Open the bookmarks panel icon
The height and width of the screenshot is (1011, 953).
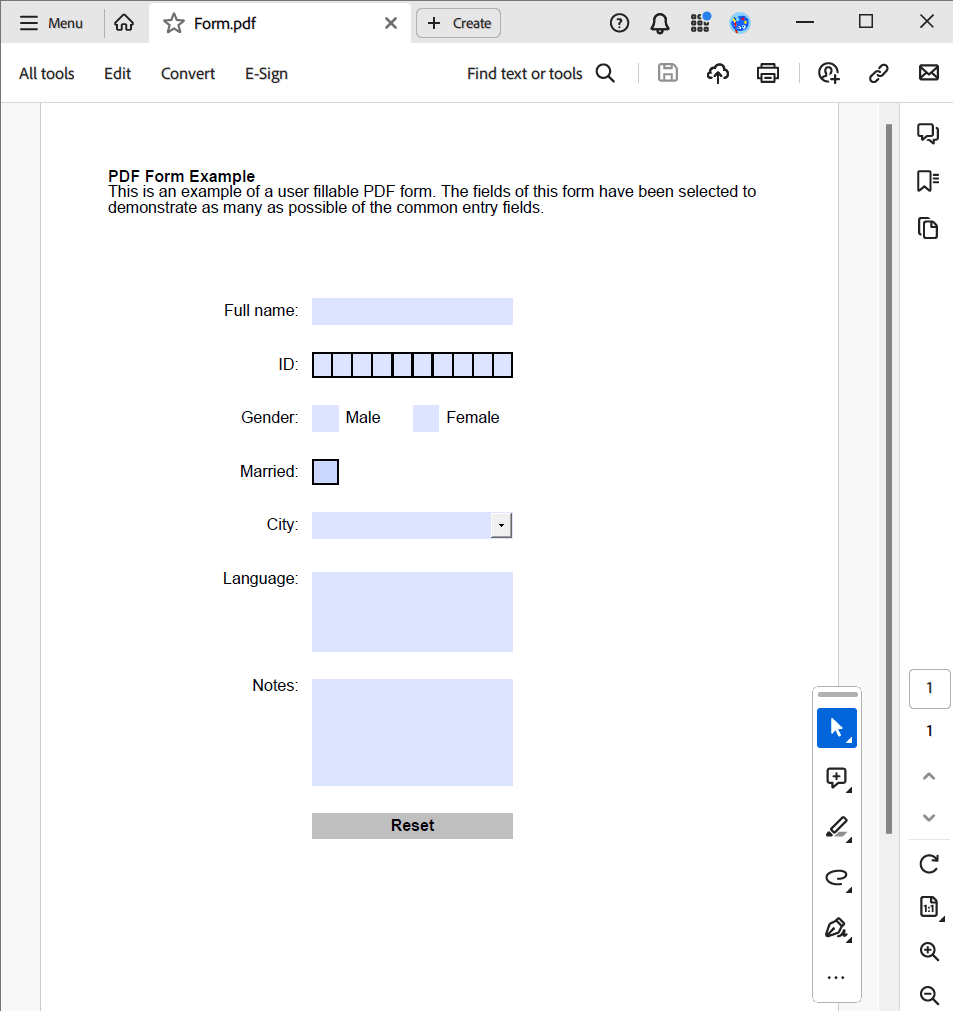coord(928,181)
